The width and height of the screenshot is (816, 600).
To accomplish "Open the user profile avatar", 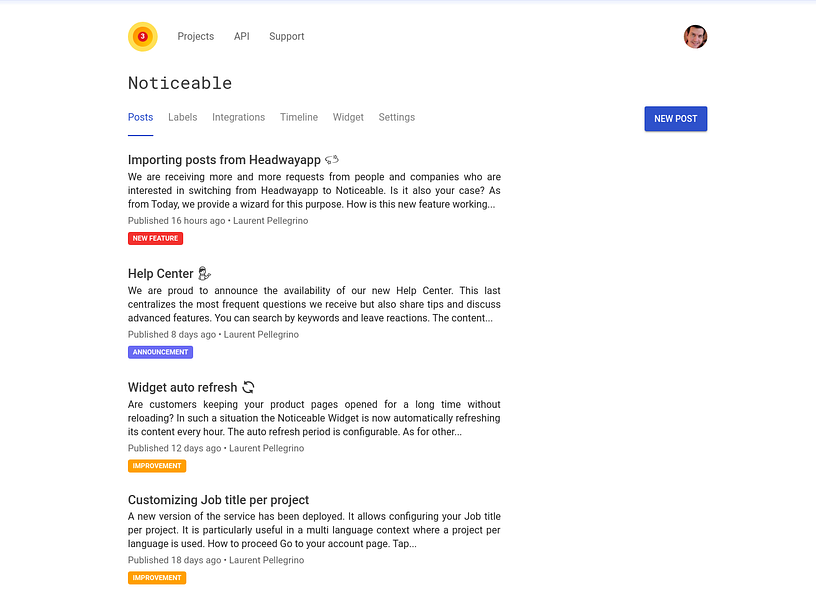I will click(695, 36).
